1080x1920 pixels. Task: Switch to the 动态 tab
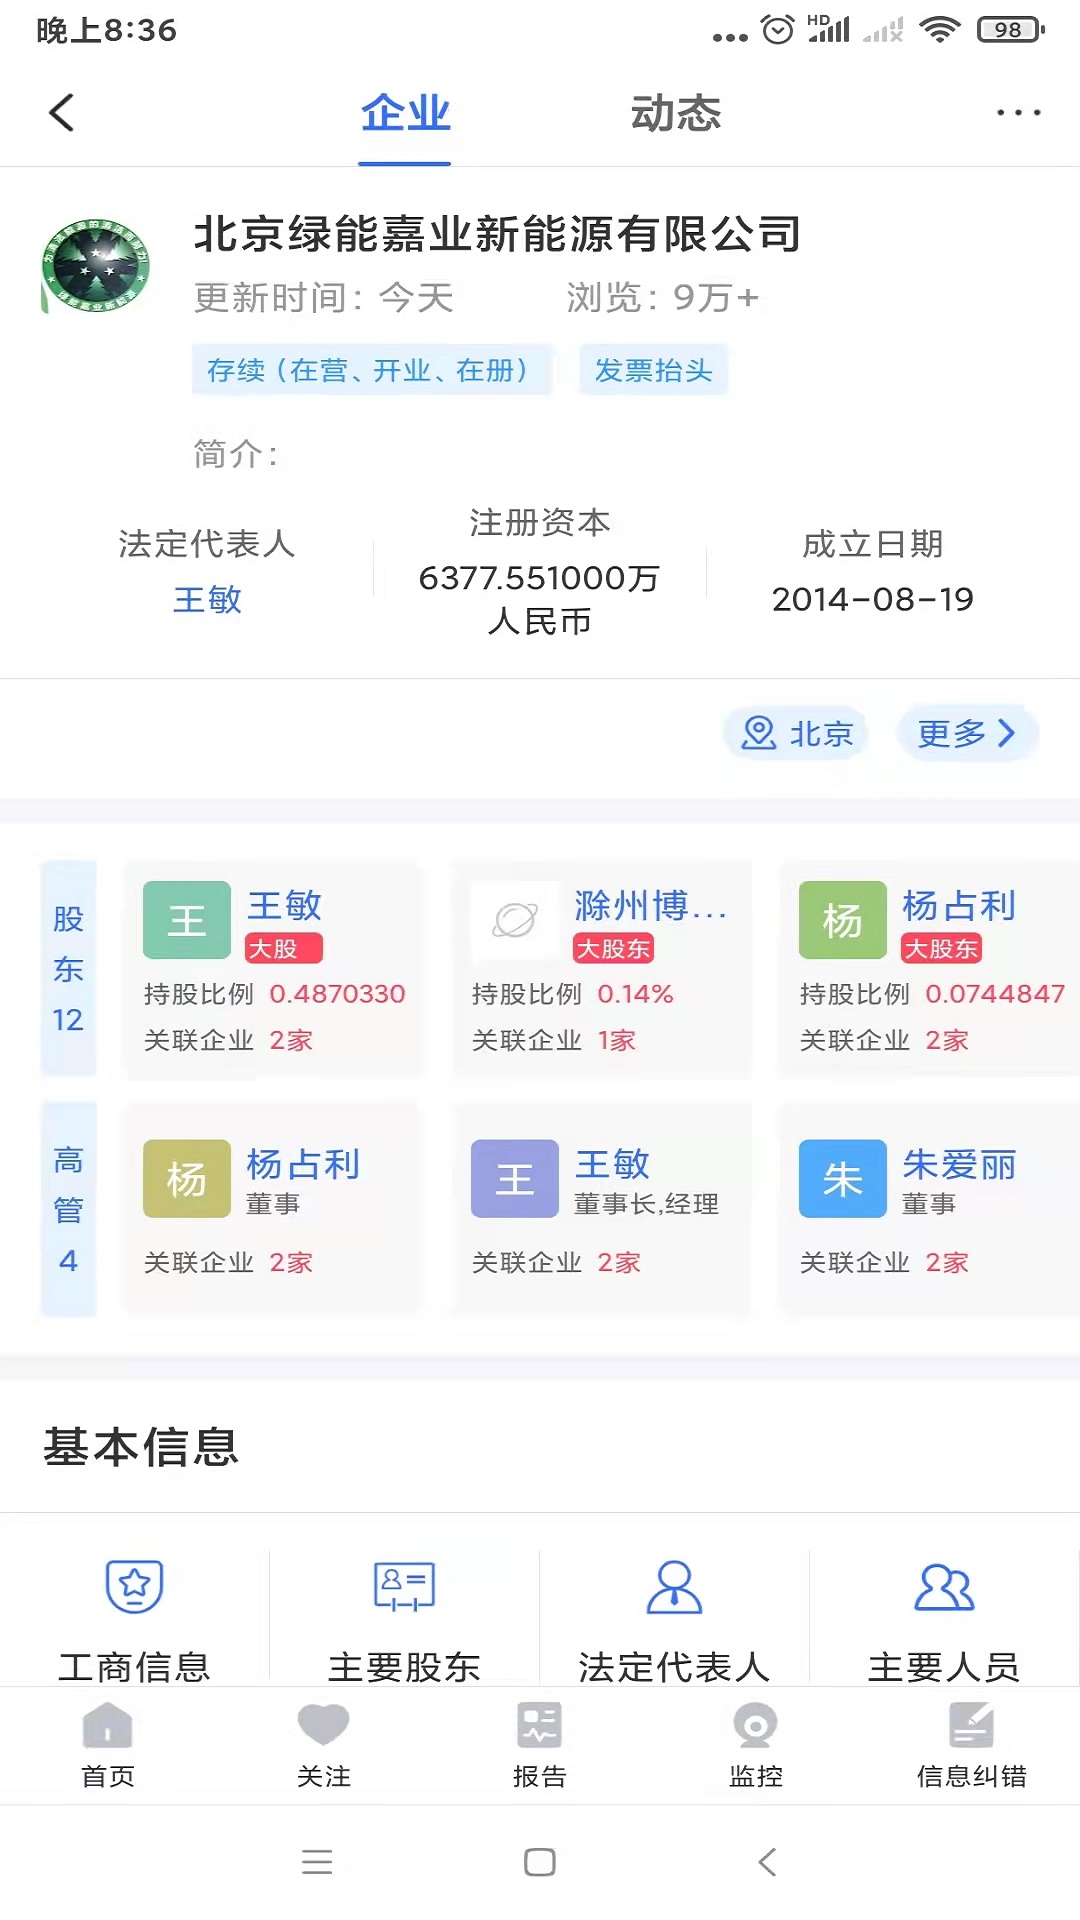[x=675, y=114]
